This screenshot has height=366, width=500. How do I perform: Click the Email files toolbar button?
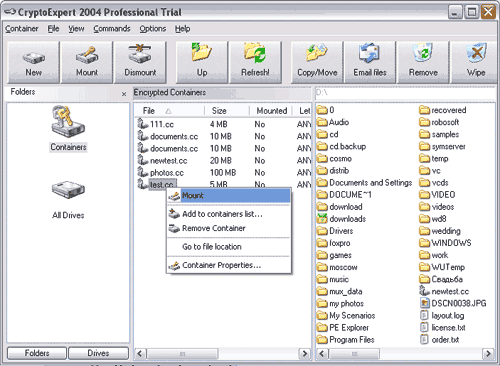[x=370, y=62]
